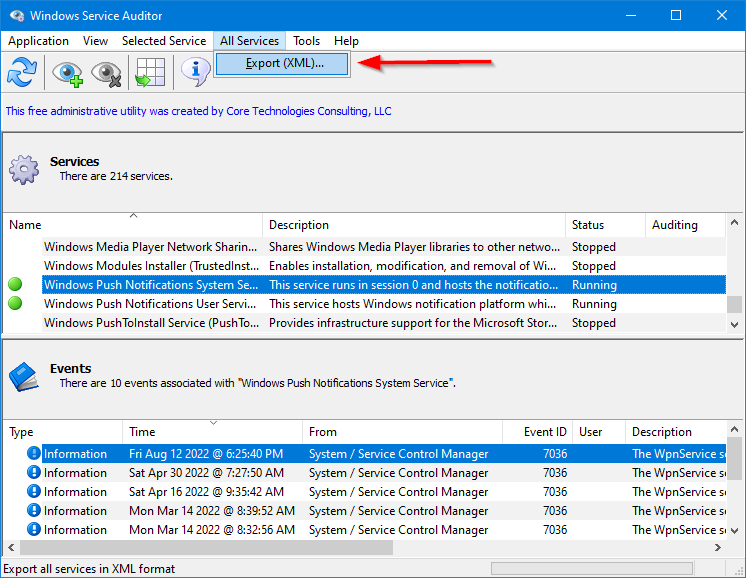746x578 pixels.
Task: Click info icon on Apr 30 2022 event
Action: click(x=34, y=472)
